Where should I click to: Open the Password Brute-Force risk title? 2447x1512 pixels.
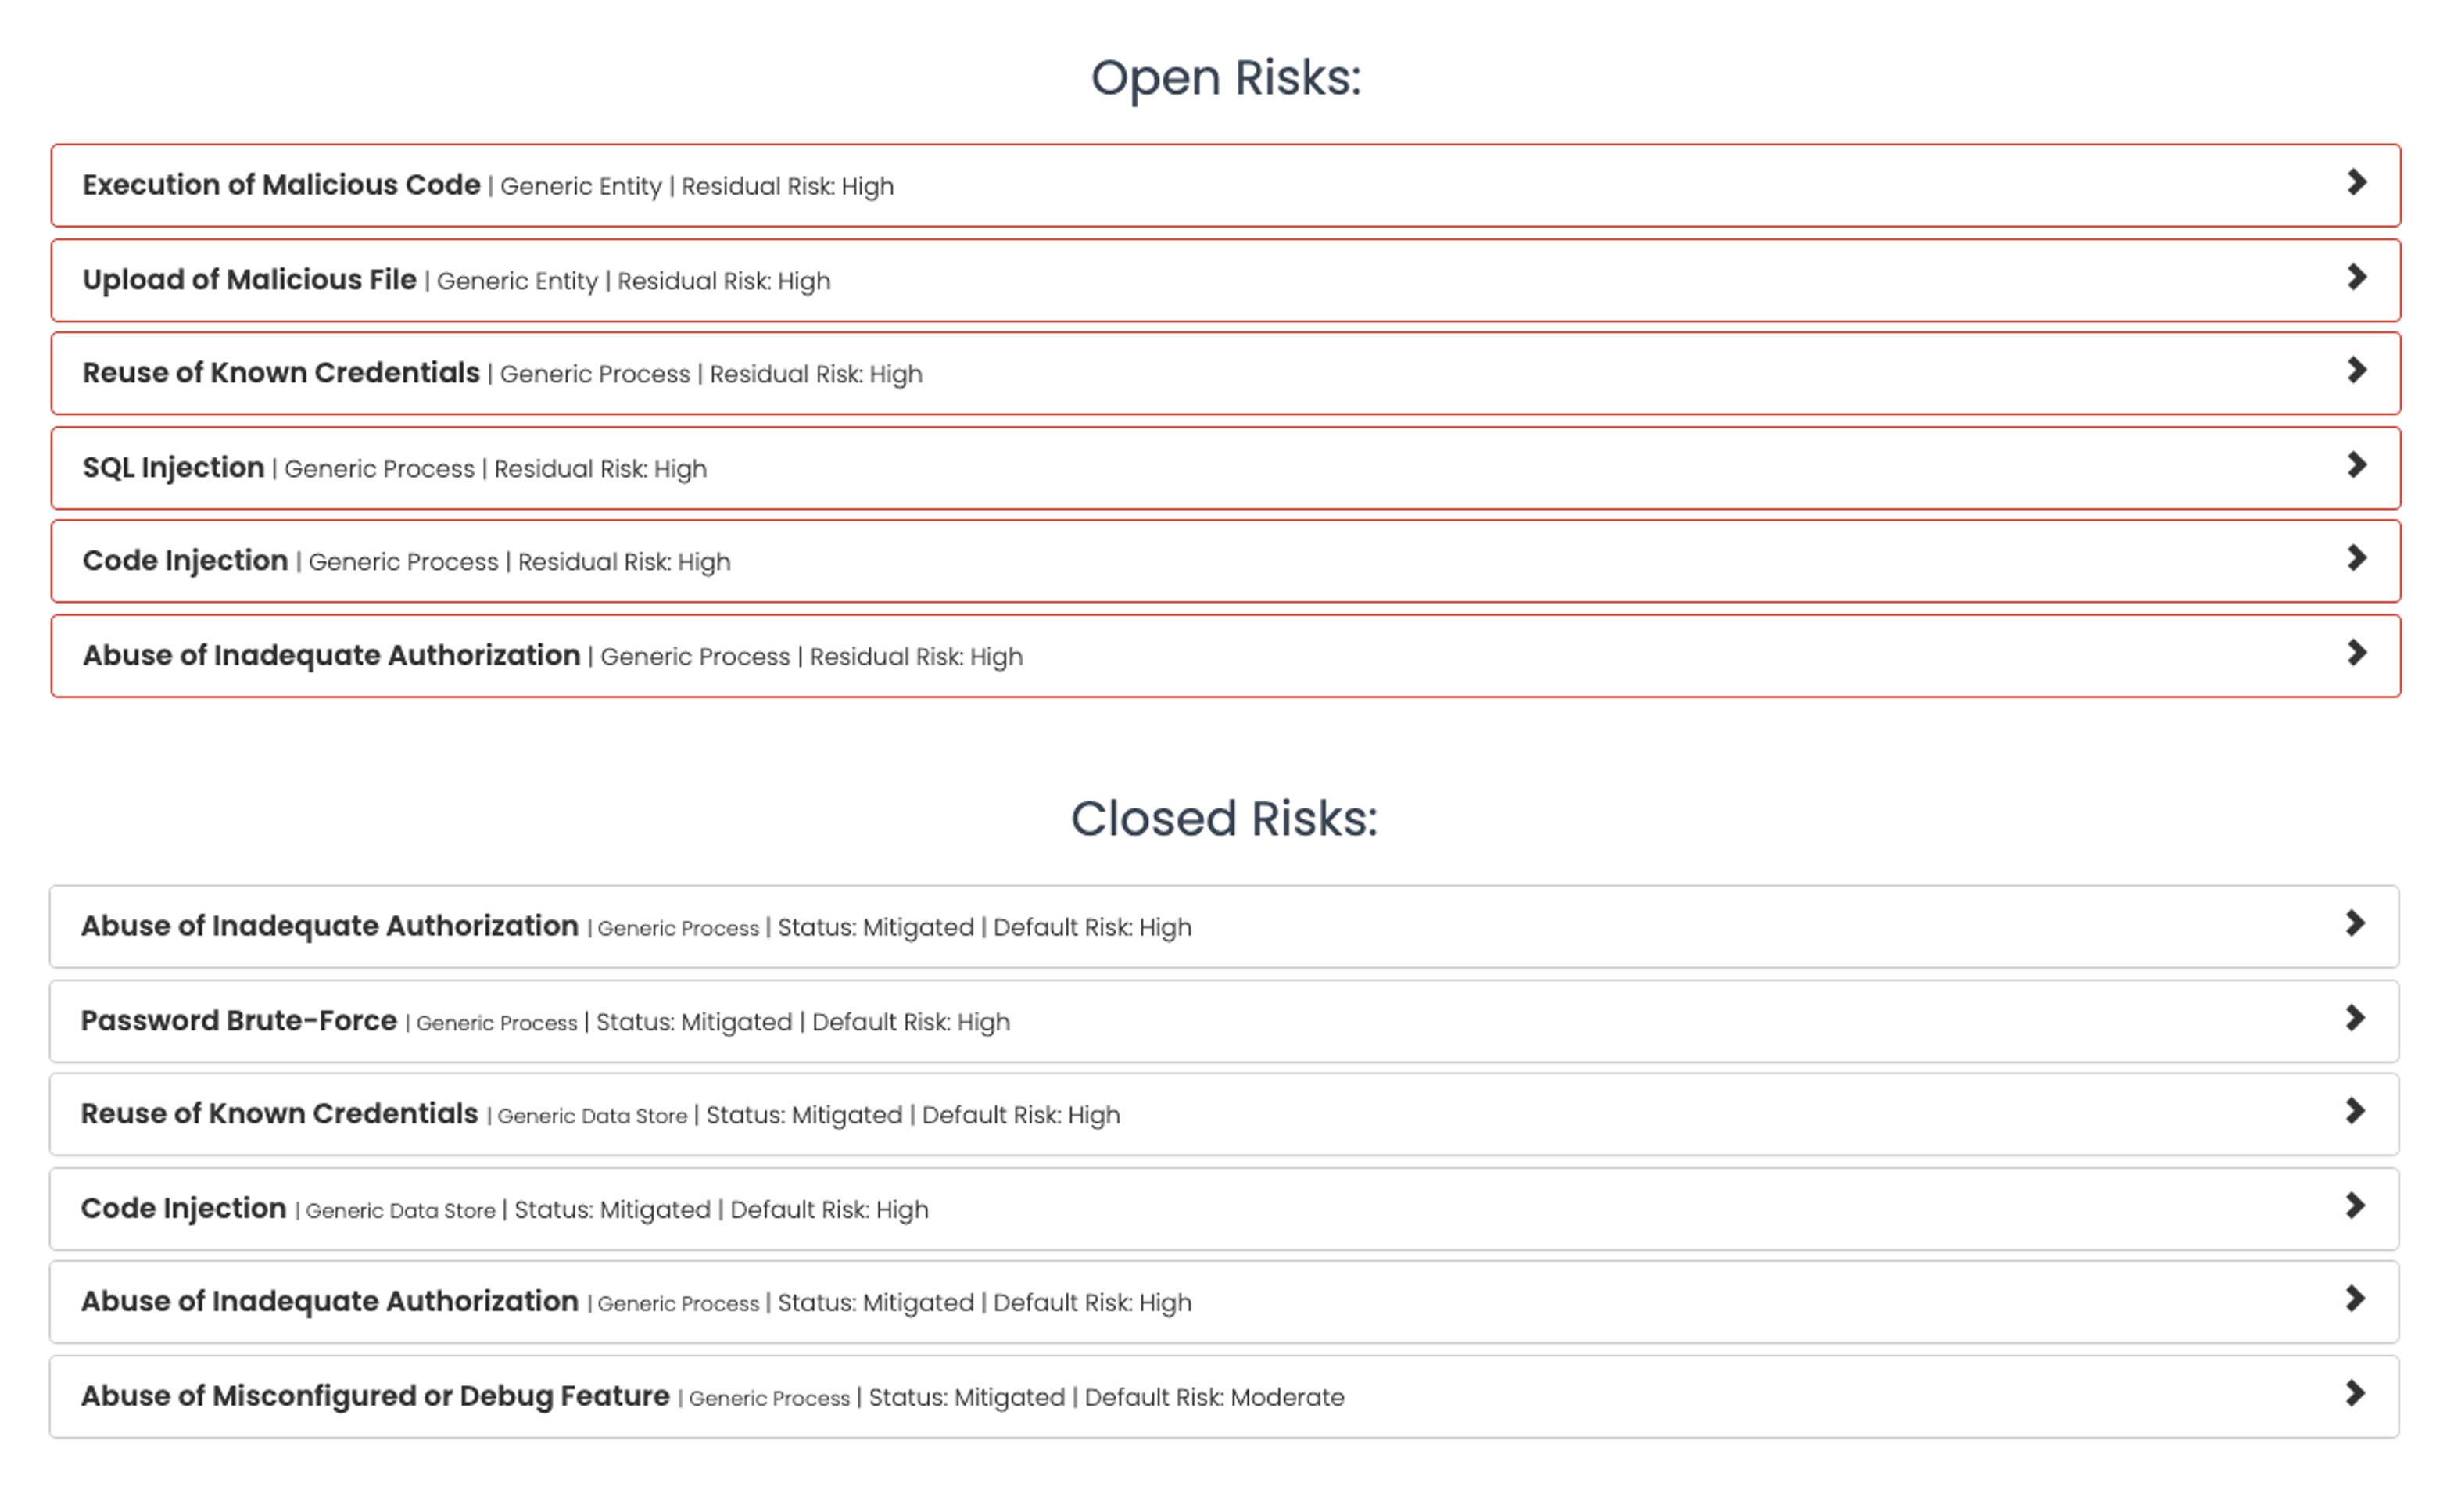(239, 1021)
